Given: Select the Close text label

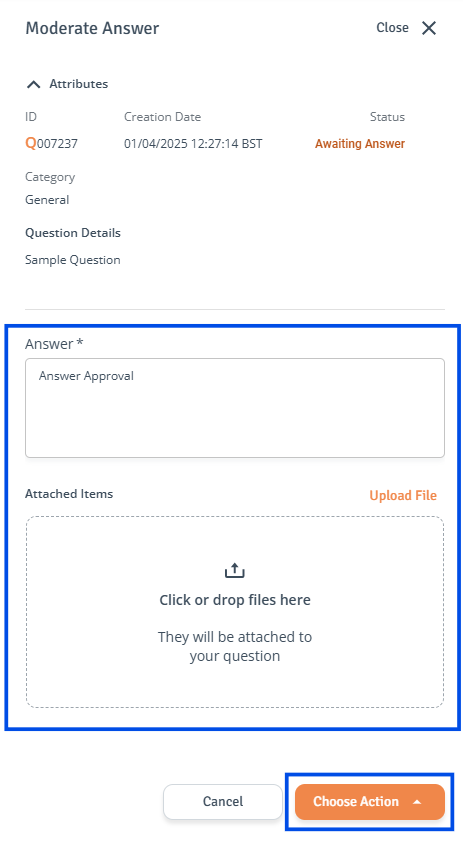Looking at the screenshot, I should coord(392,27).
